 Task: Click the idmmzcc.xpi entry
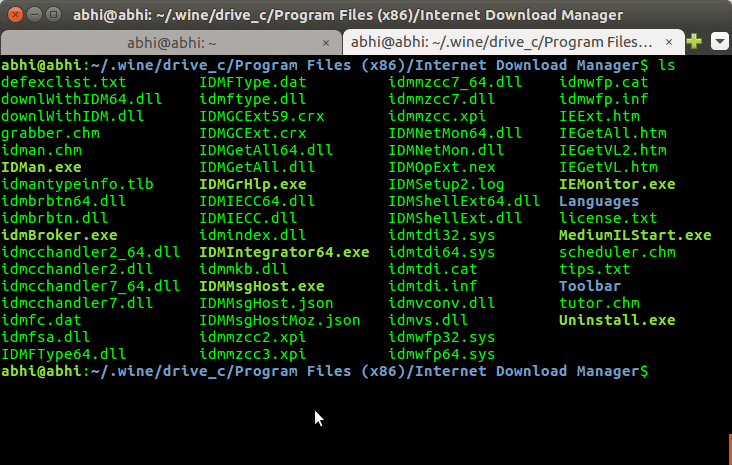[437, 116]
